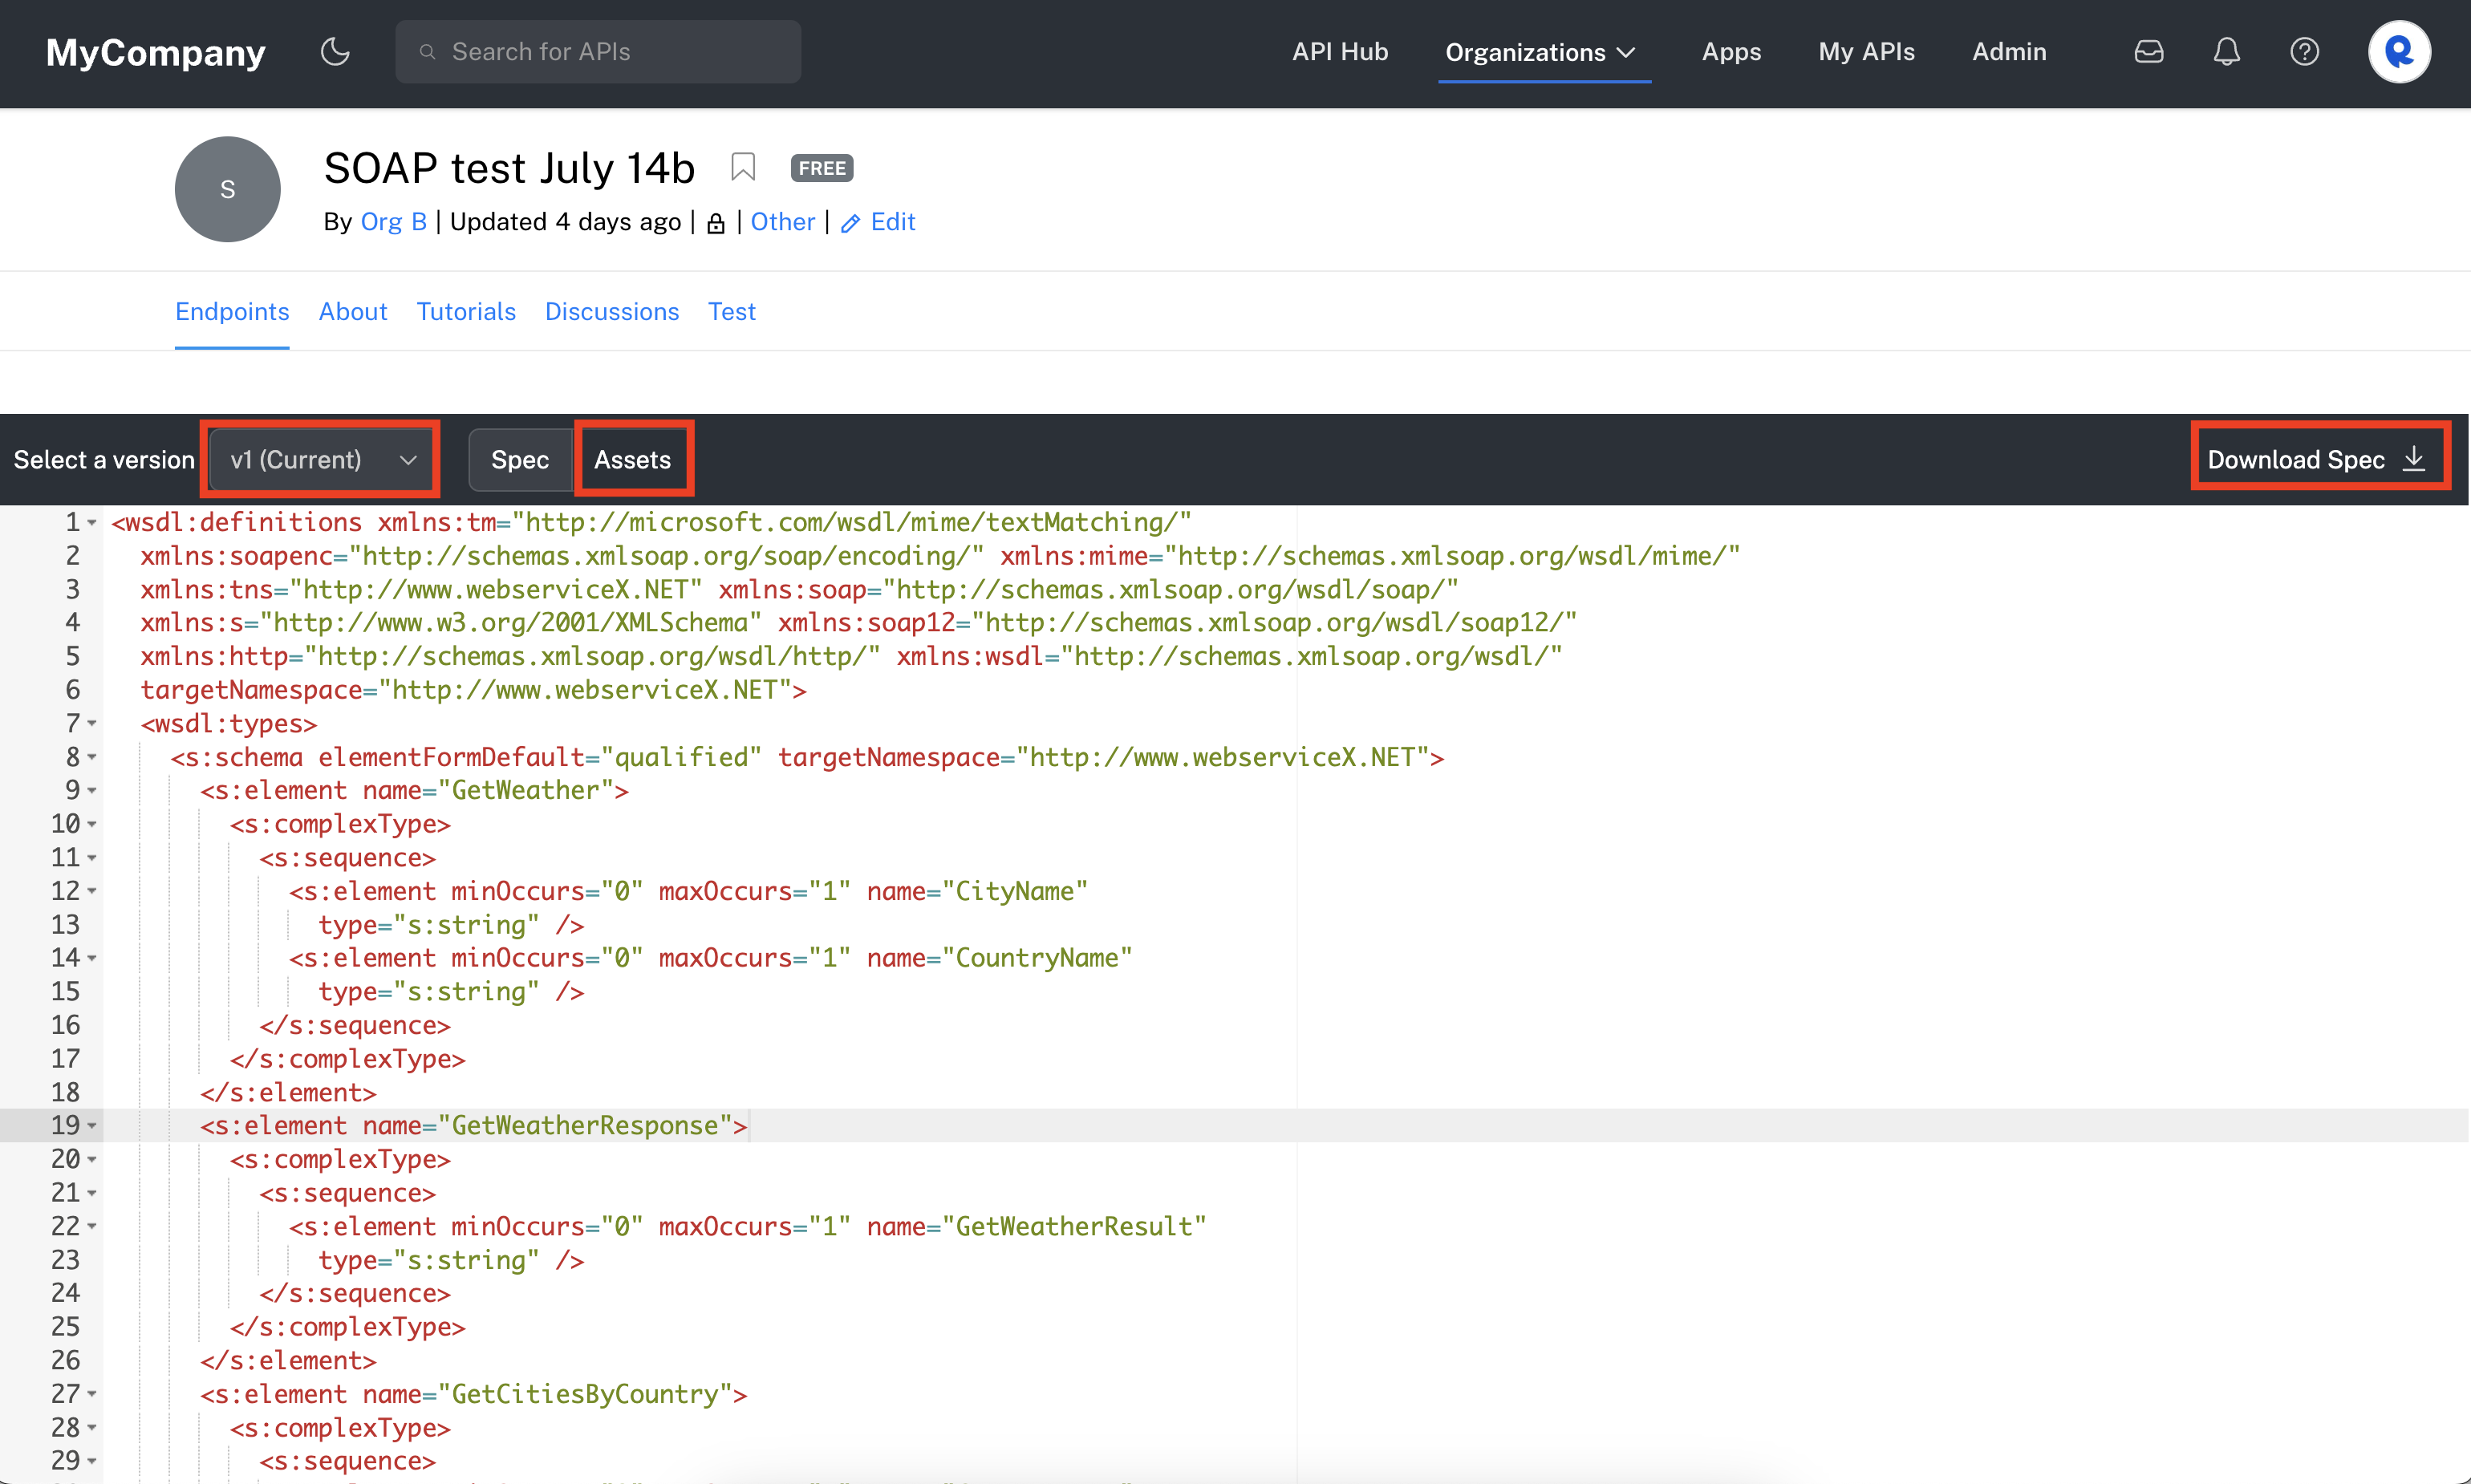Switch to the Assets tab
The width and height of the screenshot is (2471, 1484).
632,459
